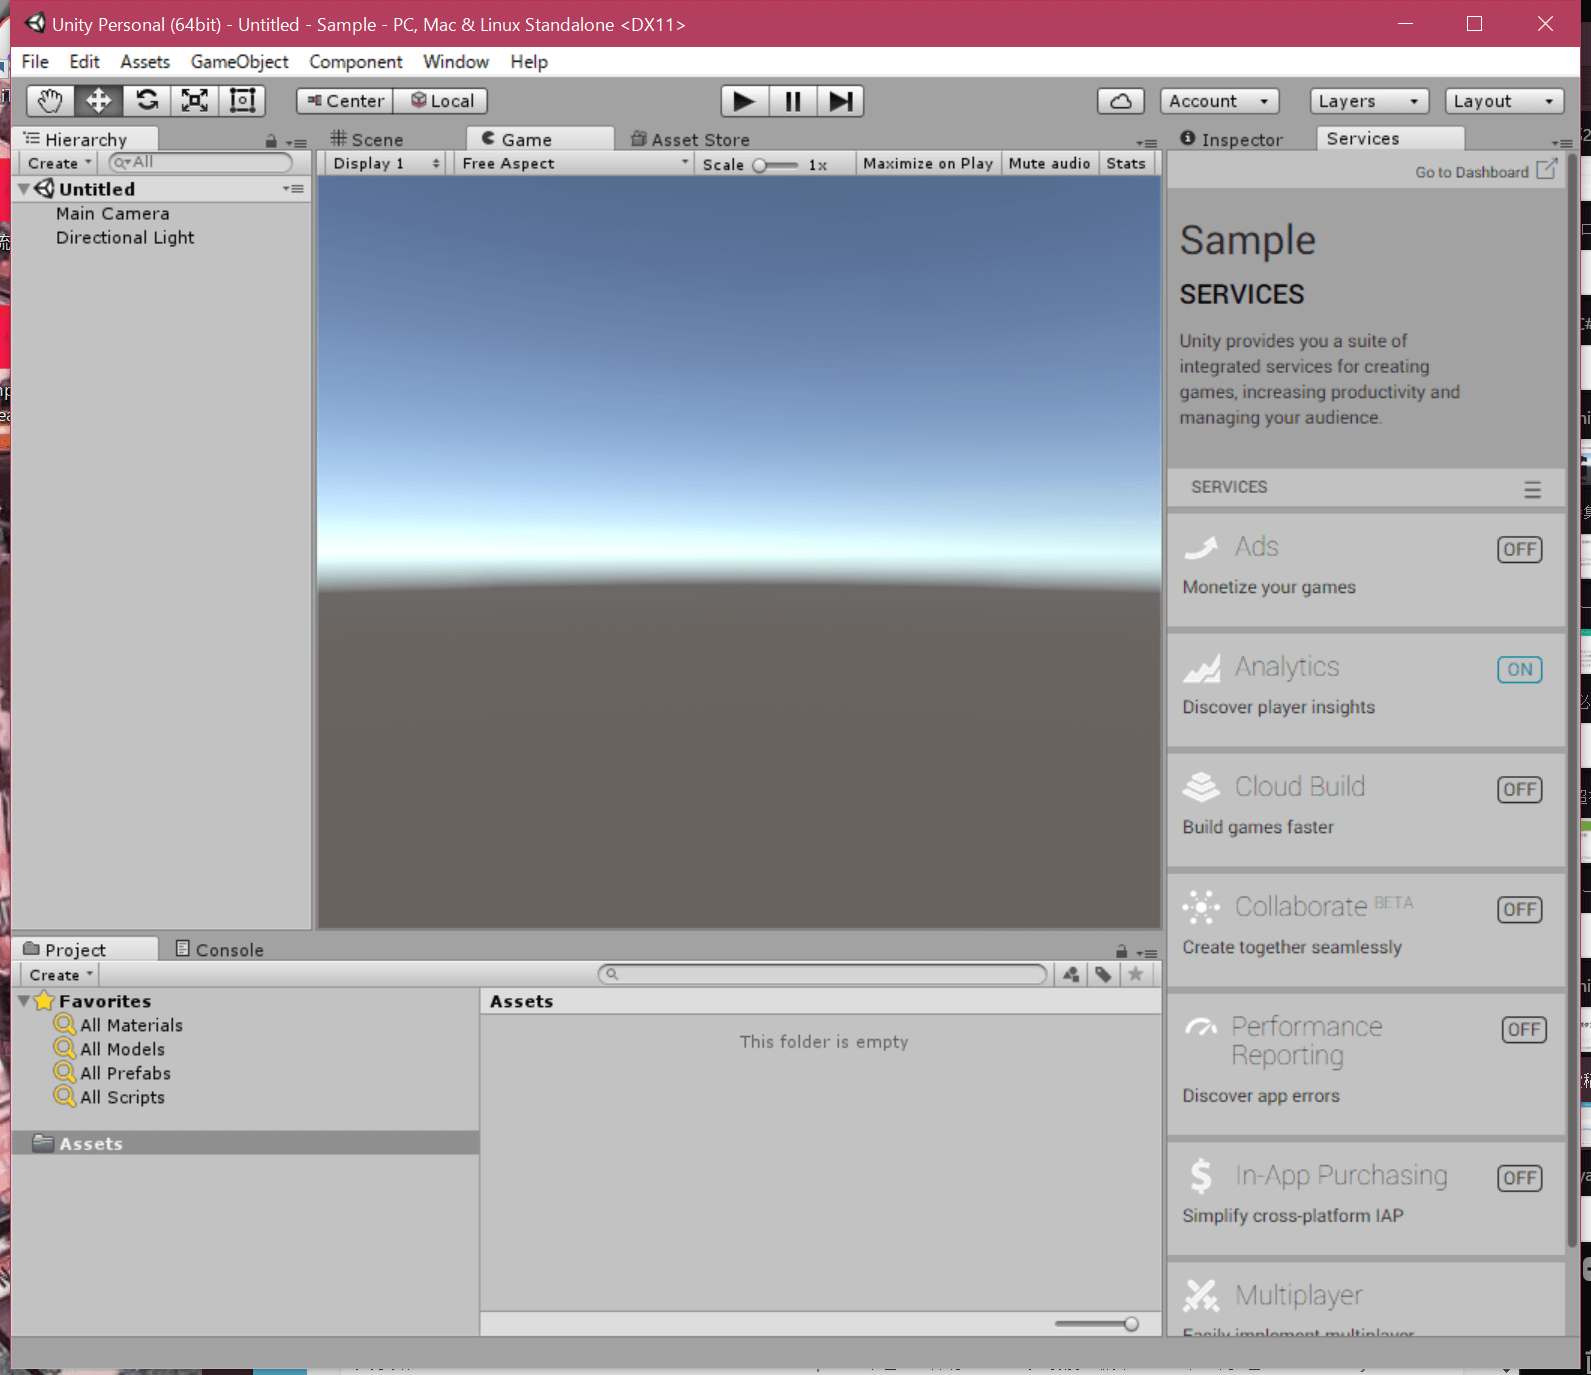Viewport: 1591px width, 1375px height.
Task: Switch to the Console tab
Action: (220, 950)
